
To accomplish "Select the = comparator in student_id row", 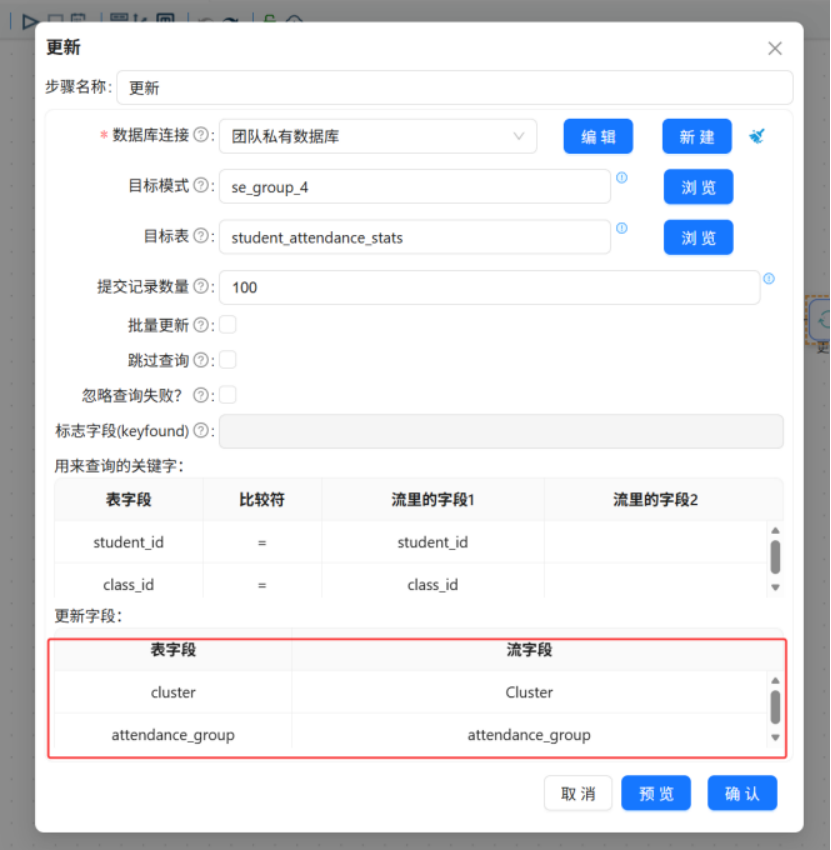I will click(262, 542).
